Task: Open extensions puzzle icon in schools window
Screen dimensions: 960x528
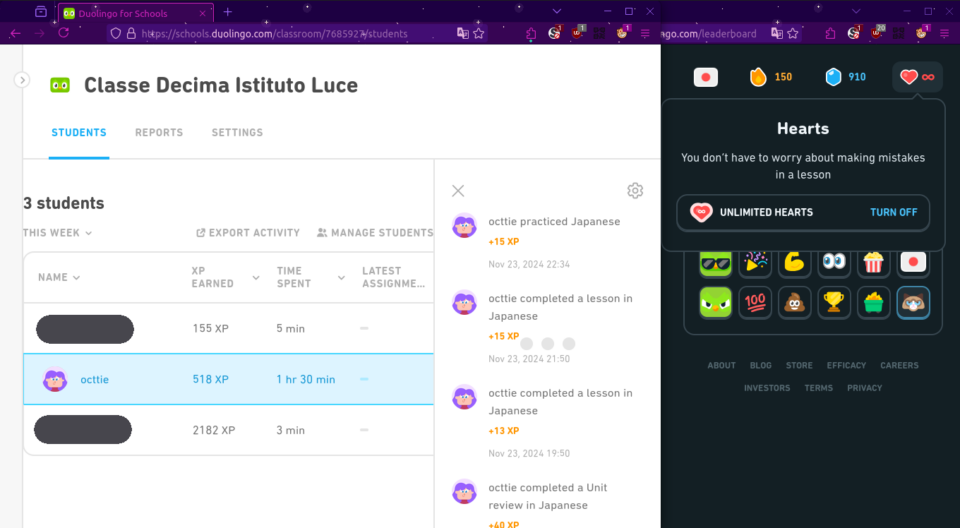Action: tap(531, 34)
